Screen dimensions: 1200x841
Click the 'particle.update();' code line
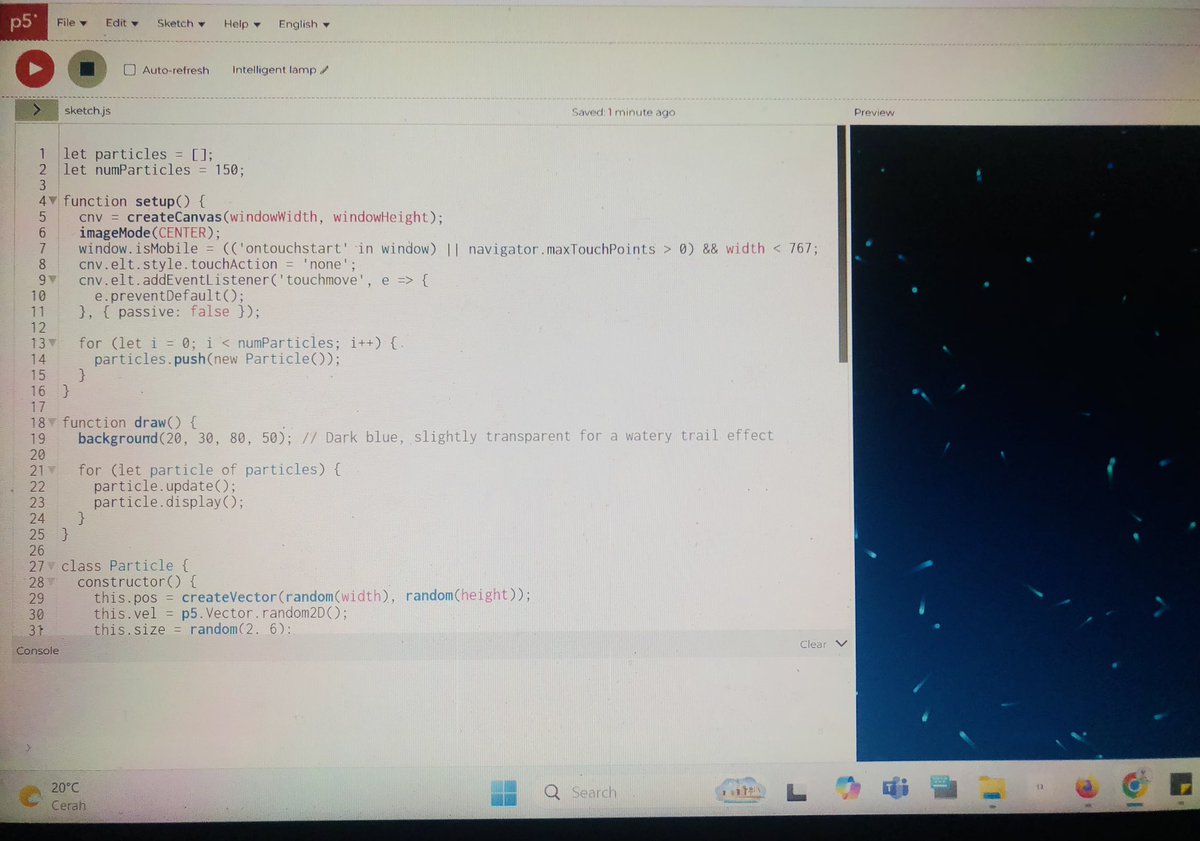click(165, 486)
